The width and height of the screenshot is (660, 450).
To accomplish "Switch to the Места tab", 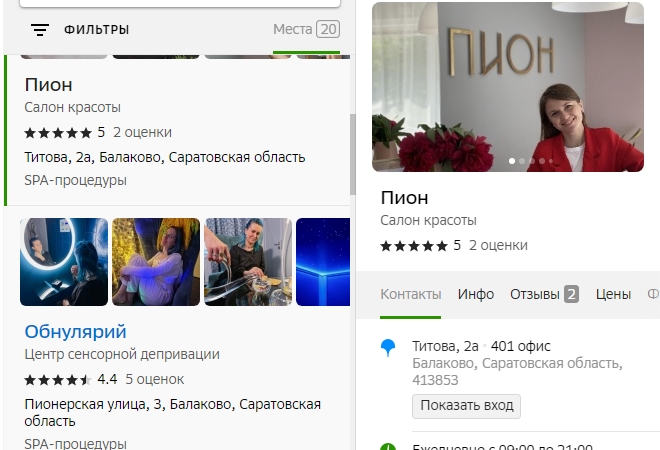I will point(306,30).
